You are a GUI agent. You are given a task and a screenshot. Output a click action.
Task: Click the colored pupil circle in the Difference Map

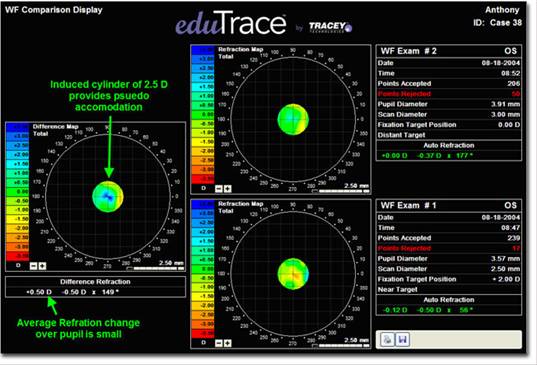[x=108, y=197]
